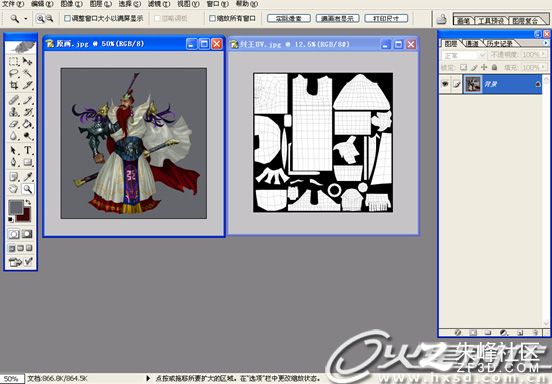The width and height of the screenshot is (552, 384).
Task: Switch to Full Screen Mode
Action: (29, 248)
